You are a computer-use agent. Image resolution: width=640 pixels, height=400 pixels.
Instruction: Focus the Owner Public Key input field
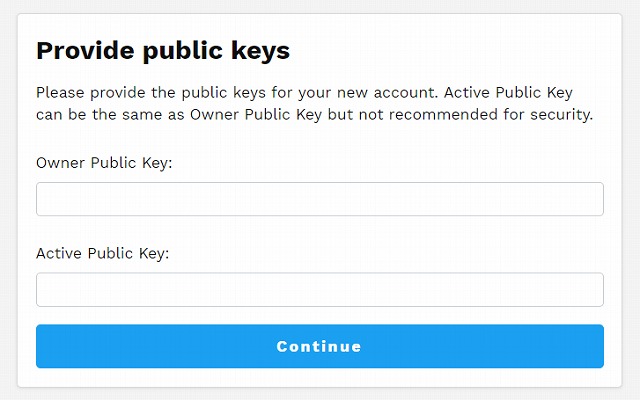pyautogui.click(x=320, y=199)
